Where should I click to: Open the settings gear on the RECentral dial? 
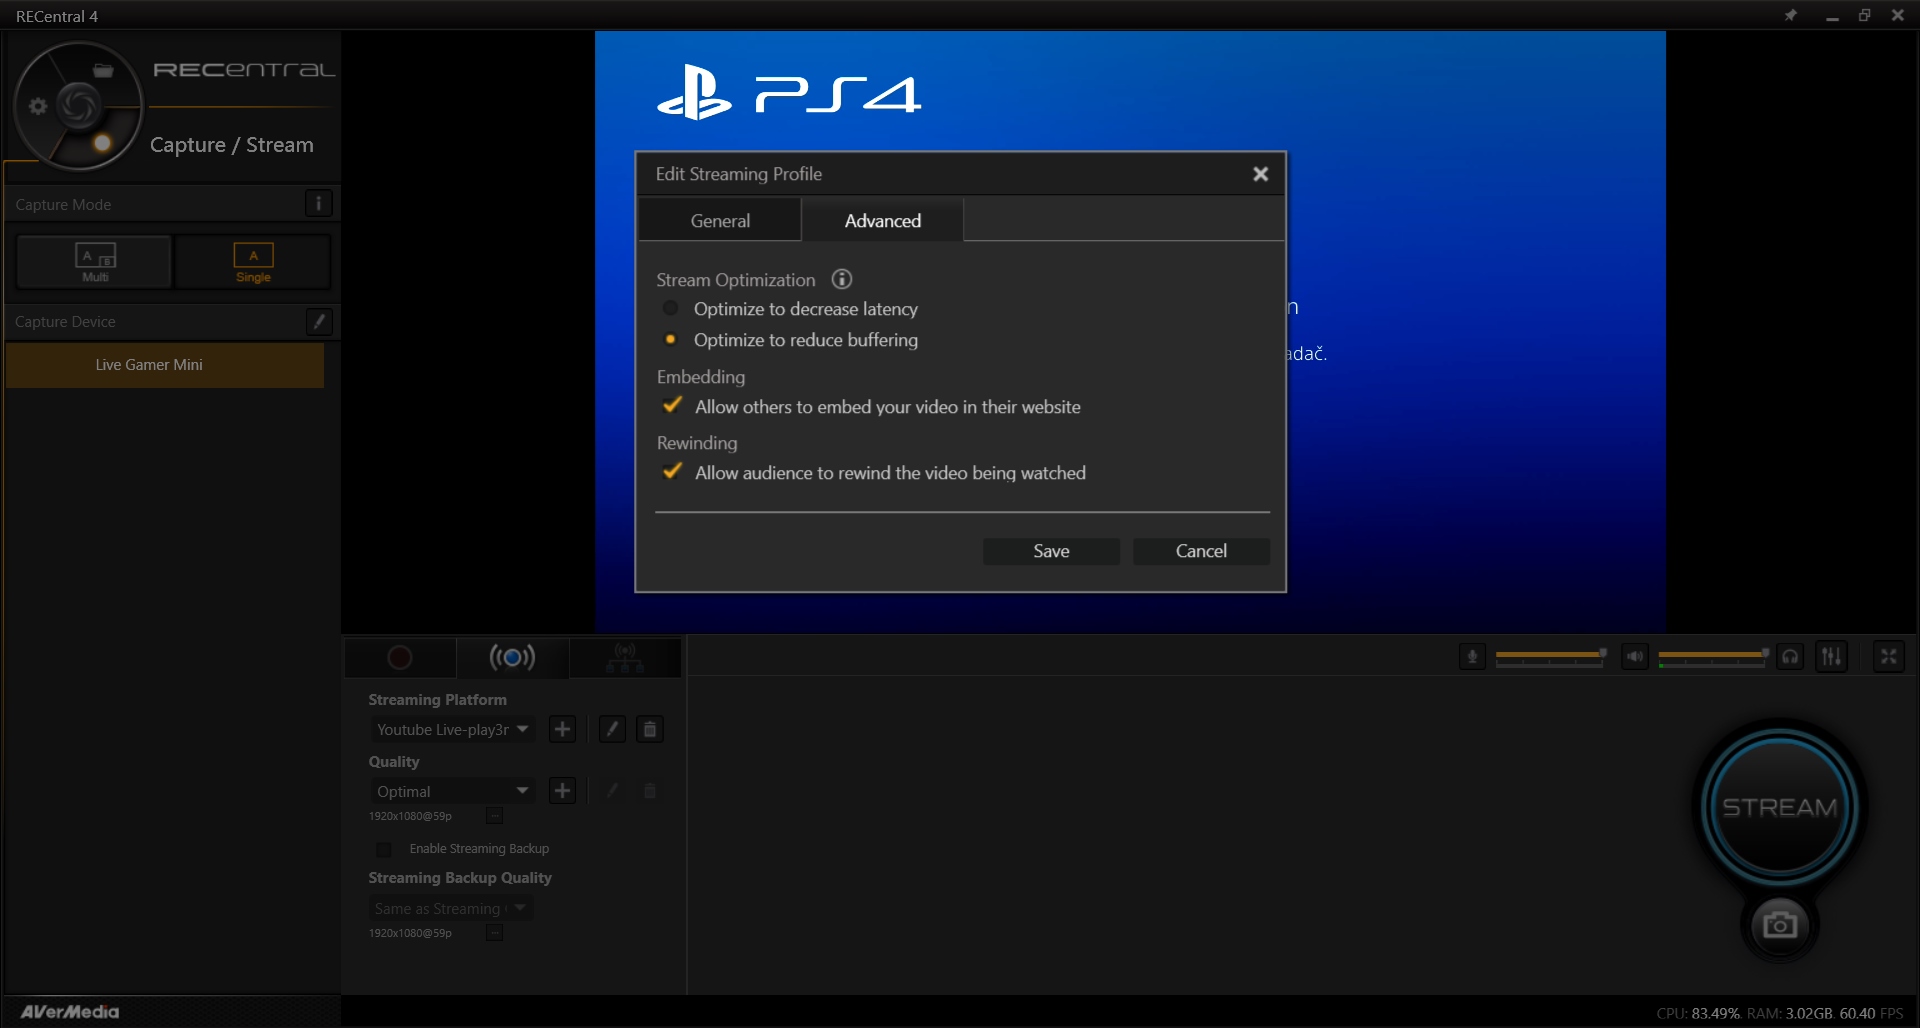tap(38, 106)
